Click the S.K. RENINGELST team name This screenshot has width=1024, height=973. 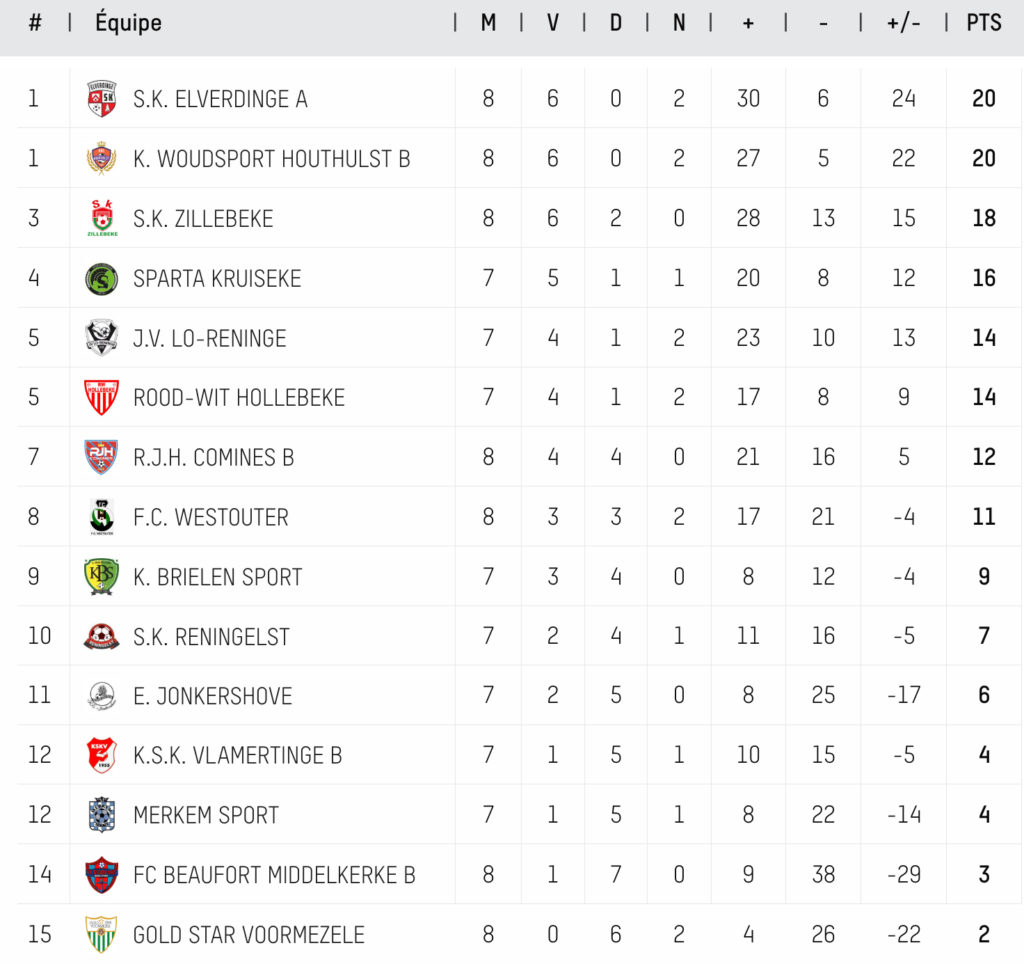211,636
